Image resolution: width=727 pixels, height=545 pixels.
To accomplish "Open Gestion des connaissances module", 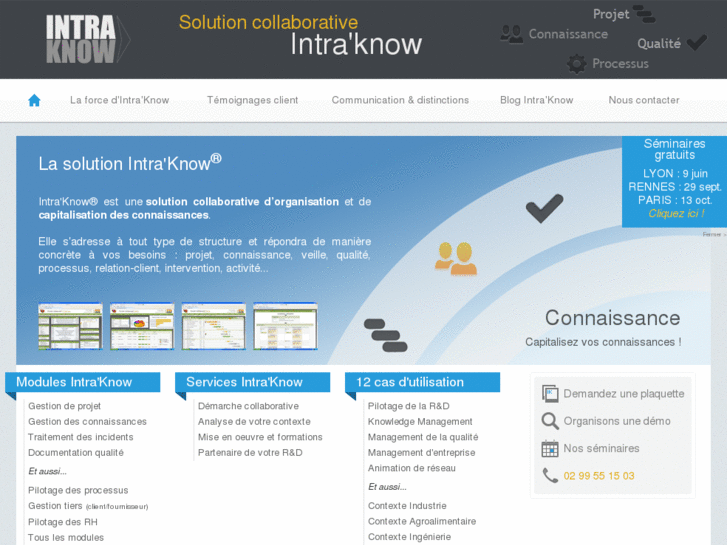I will [87, 422].
